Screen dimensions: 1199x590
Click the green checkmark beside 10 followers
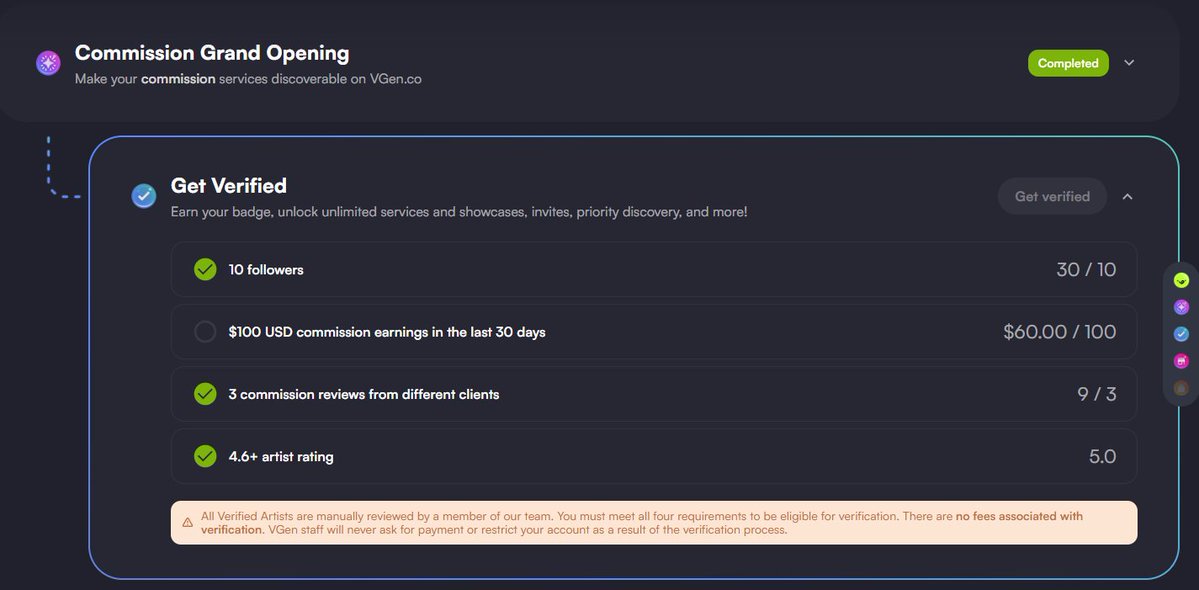coord(205,269)
